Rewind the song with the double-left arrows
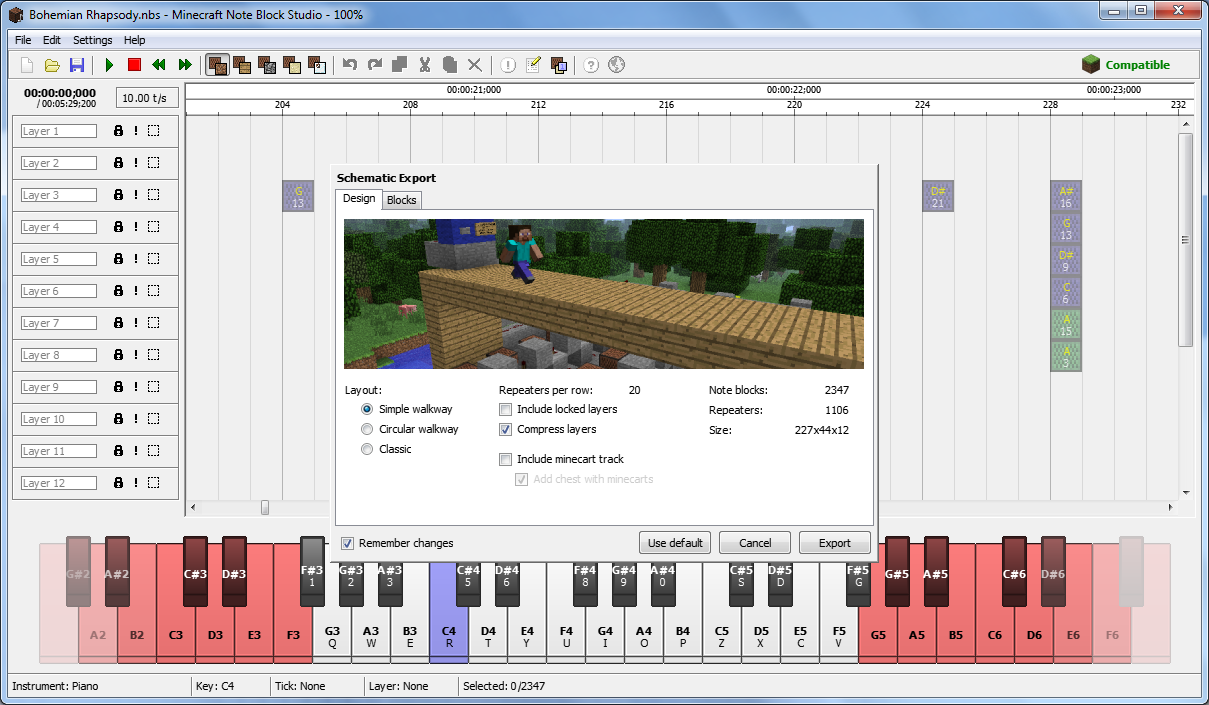The height and width of the screenshot is (705, 1209). tap(159, 65)
